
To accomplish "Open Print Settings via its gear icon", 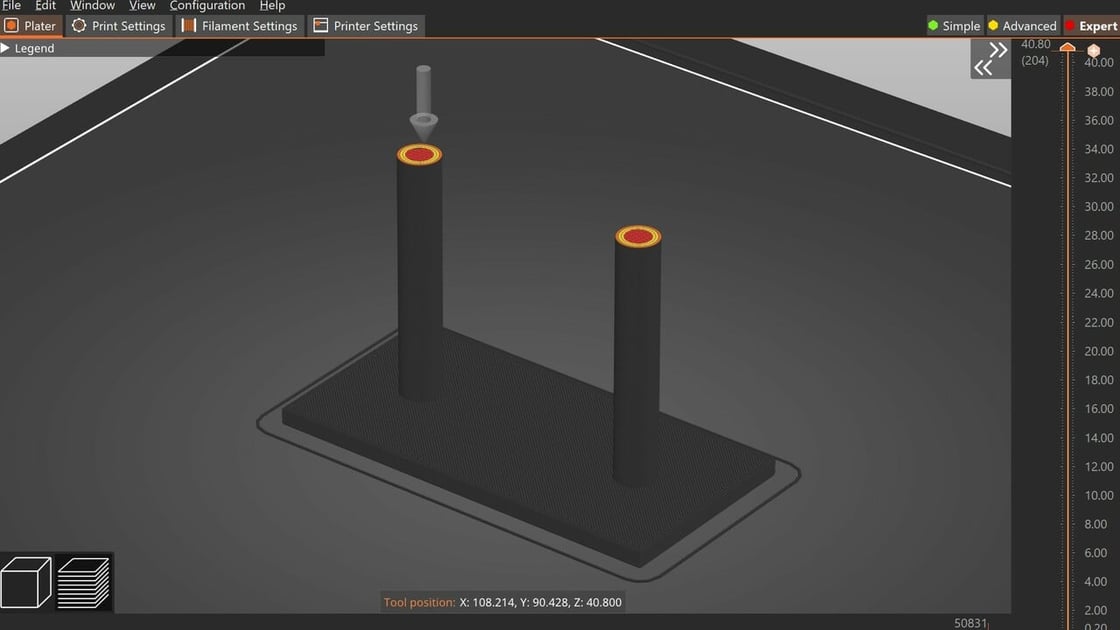I will pyautogui.click(x=79, y=26).
